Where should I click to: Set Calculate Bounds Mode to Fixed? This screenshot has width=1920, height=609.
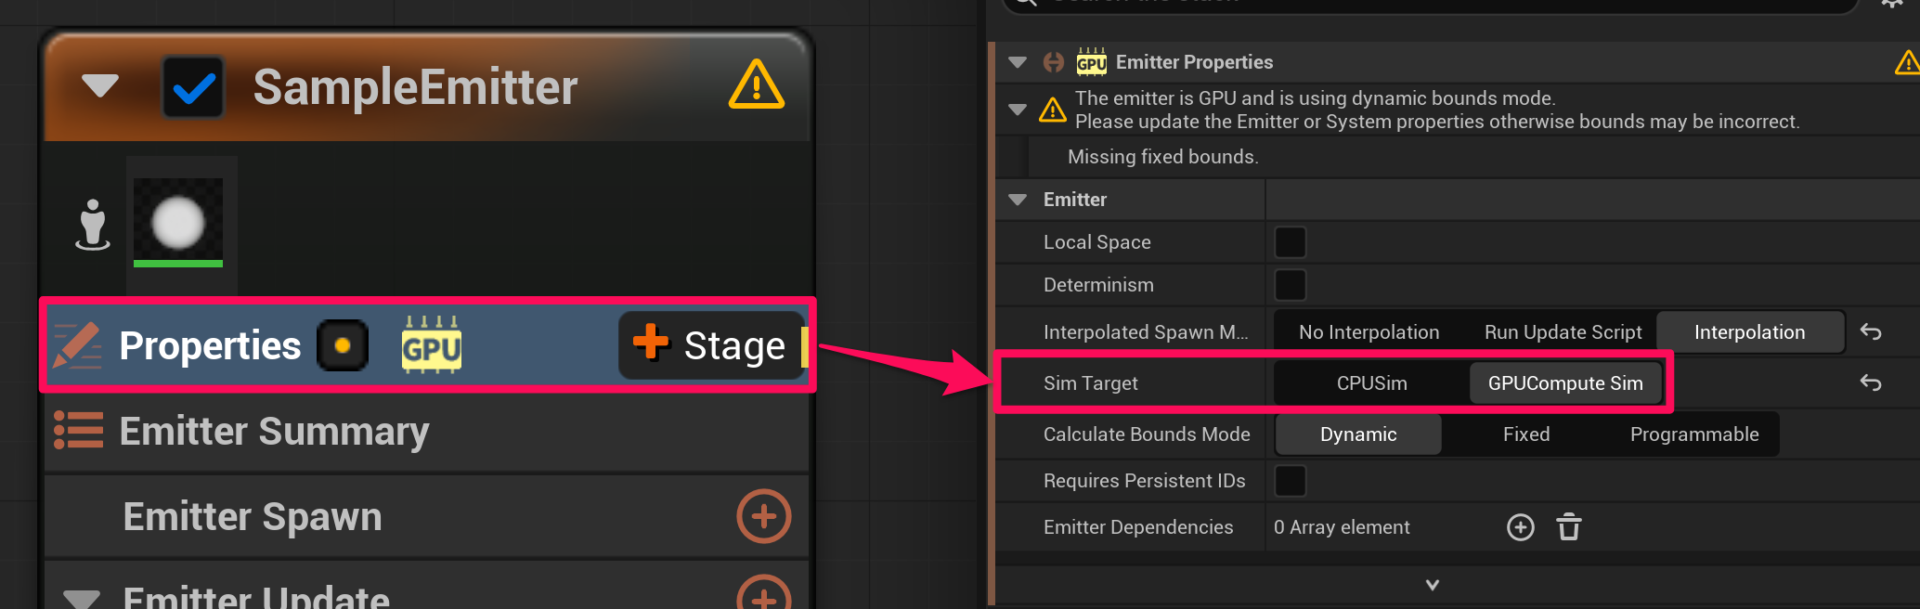[1526, 434]
